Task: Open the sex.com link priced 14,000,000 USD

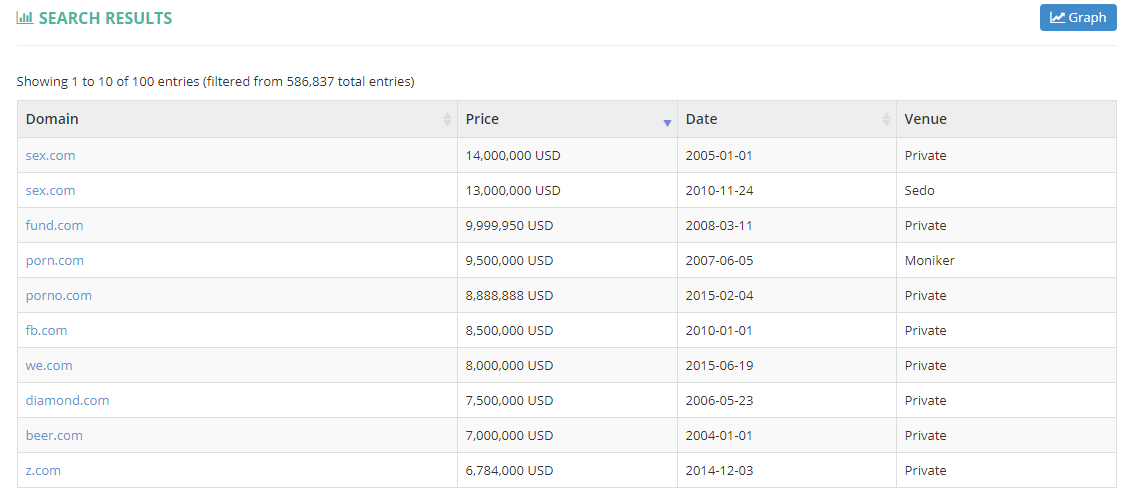Action: pyautogui.click(x=50, y=156)
